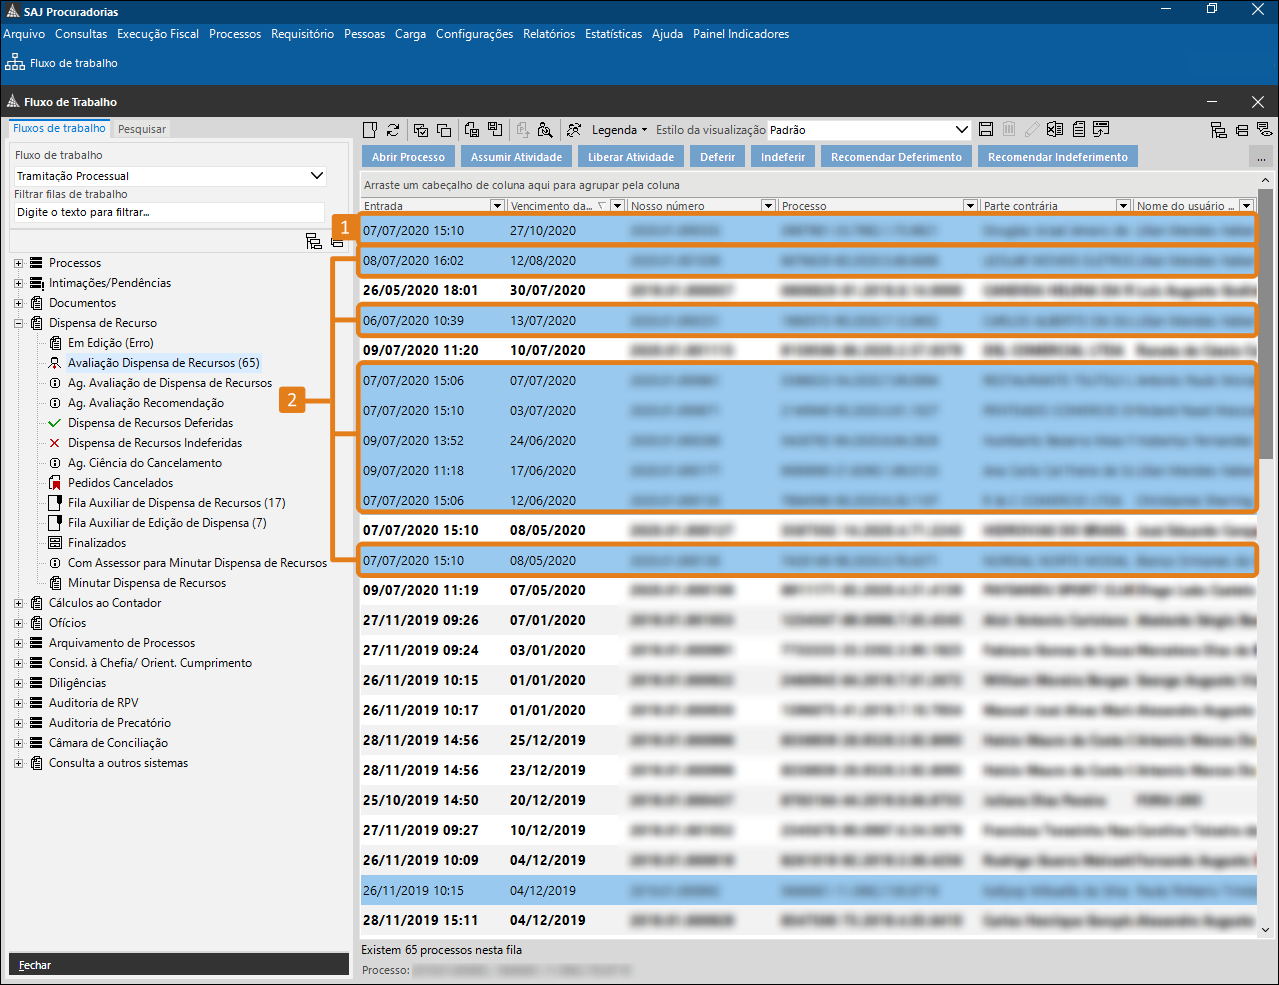Click the running figure icon beside Legenda
Screen dimensions: 1279x985
574,130
